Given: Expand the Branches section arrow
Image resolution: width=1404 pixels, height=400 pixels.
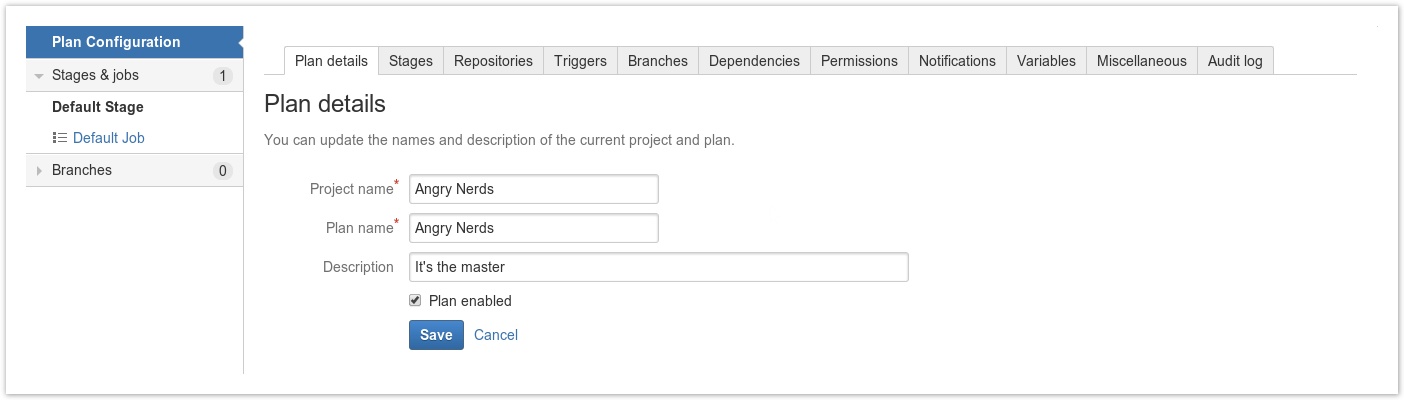Looking at the screenshot, I should pos(39,170).
